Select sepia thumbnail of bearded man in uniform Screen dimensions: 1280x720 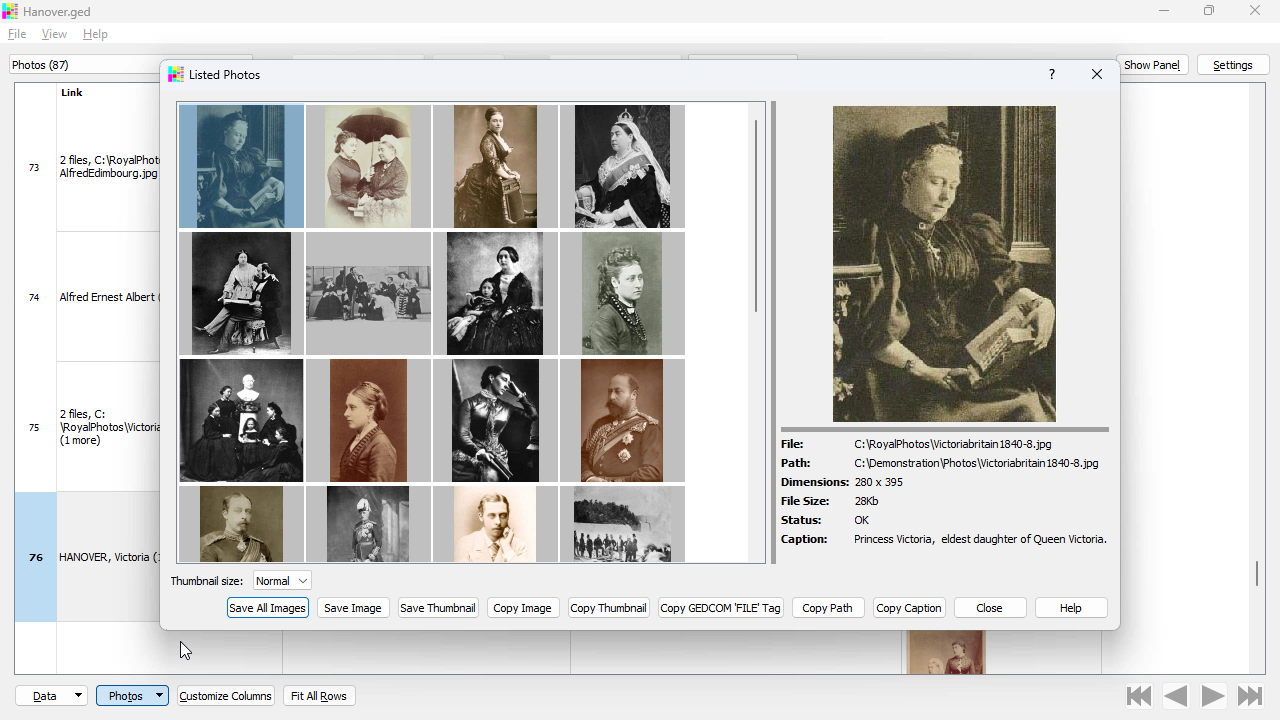(x=622, y=420)
